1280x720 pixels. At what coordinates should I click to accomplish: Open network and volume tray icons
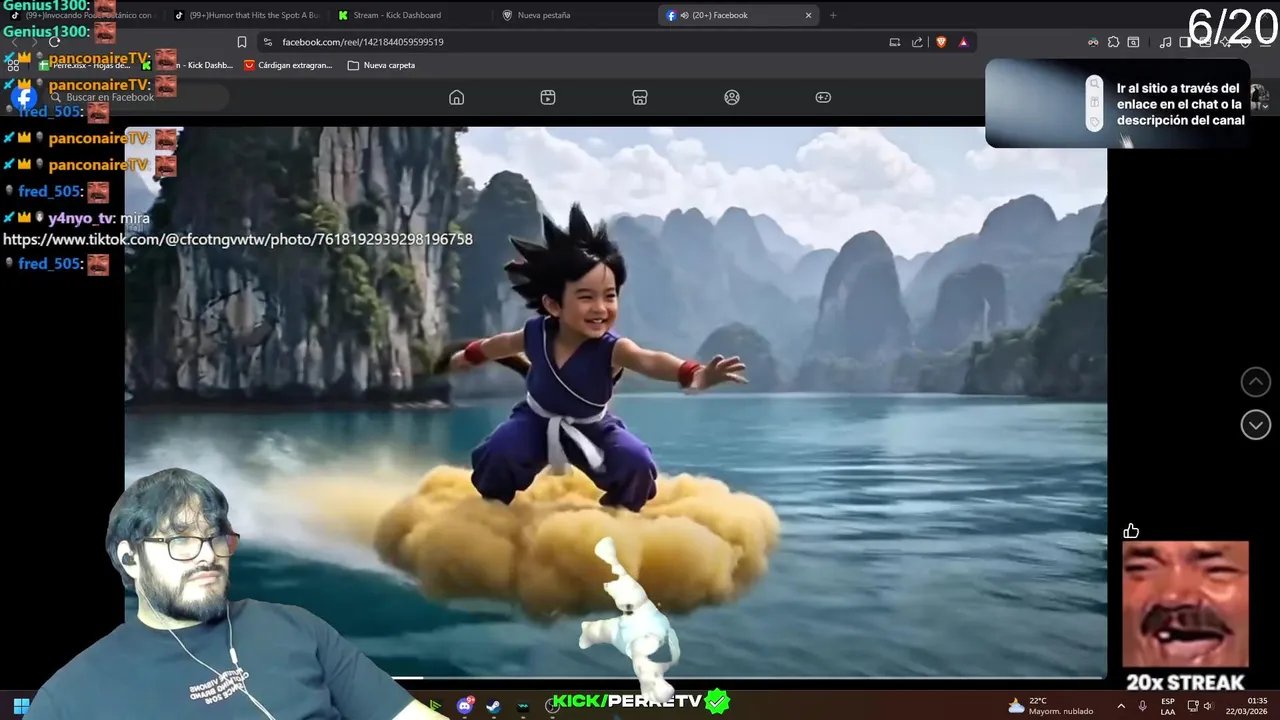click(x=1200, y=706)
